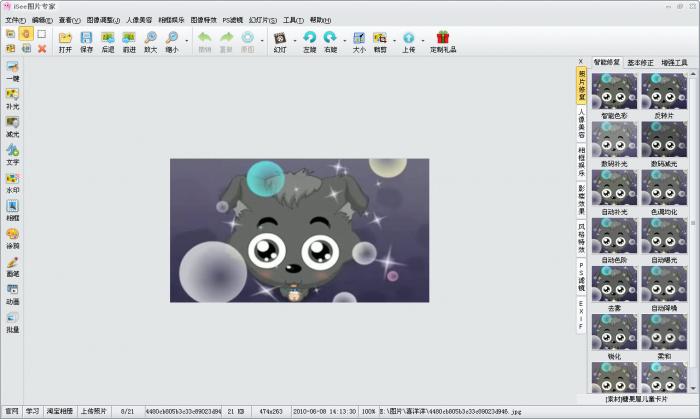
Task: Open the EXIF vertical side tab
Action: point(581,315)
